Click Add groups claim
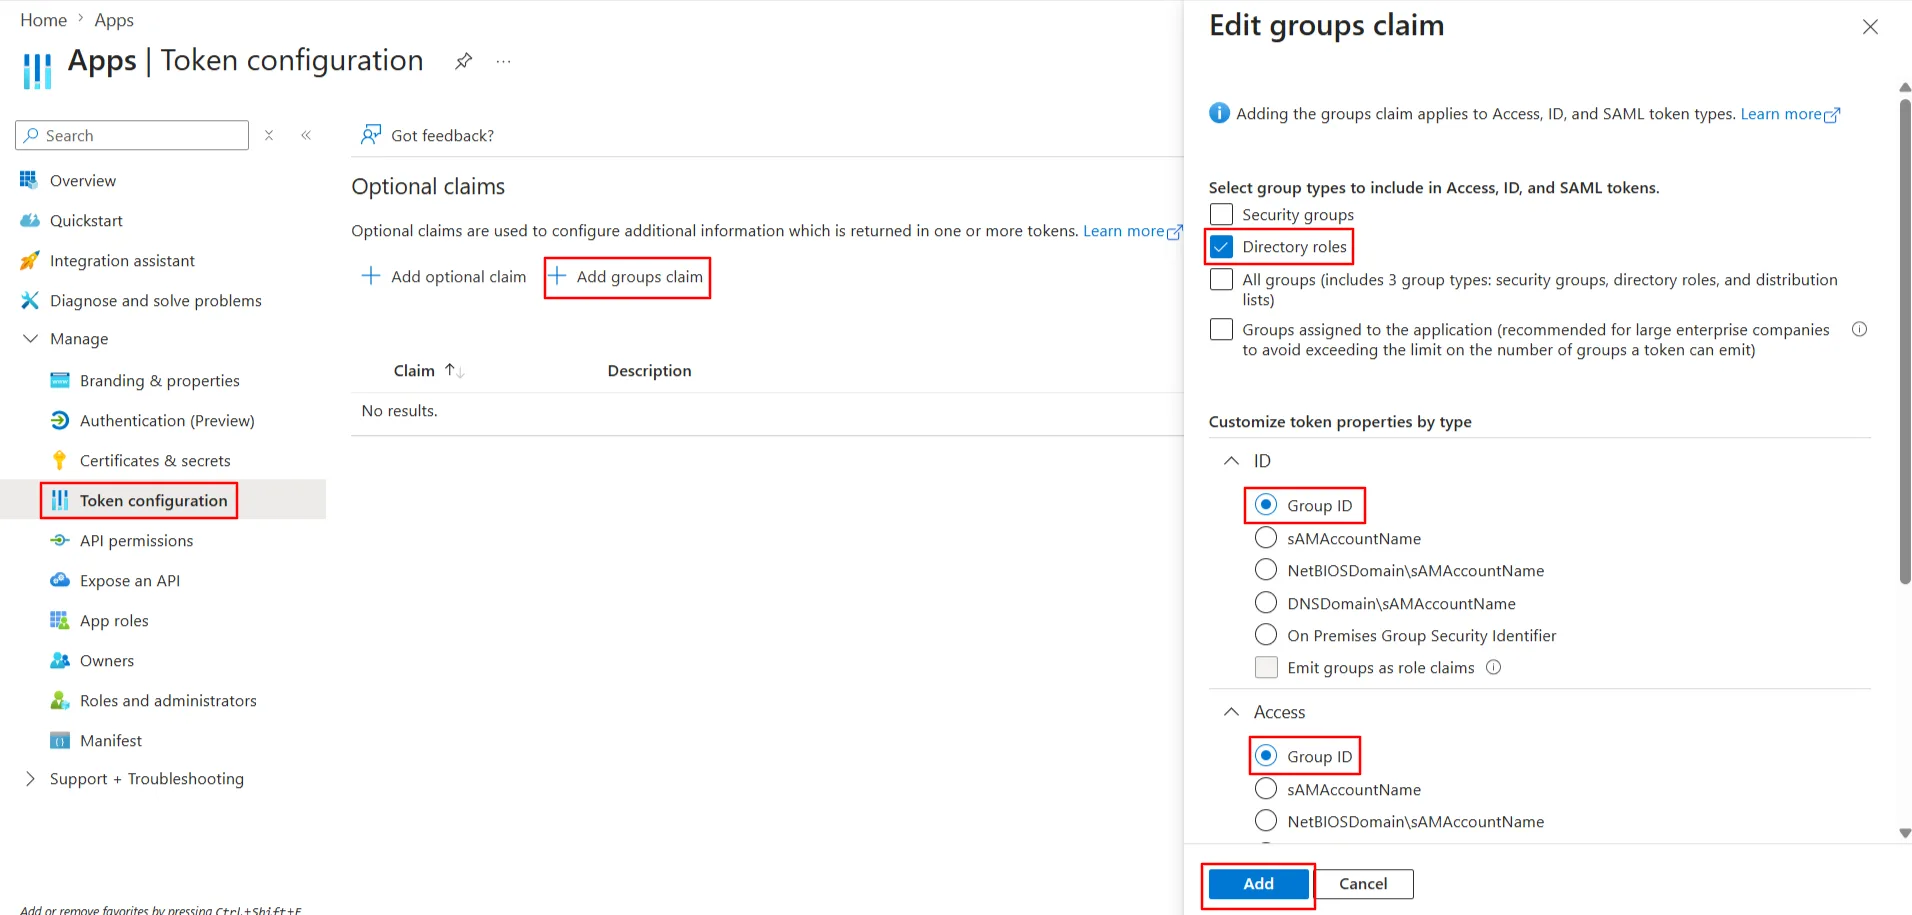The width and height of the screenshot is (1912, 915). coord(627,277)
